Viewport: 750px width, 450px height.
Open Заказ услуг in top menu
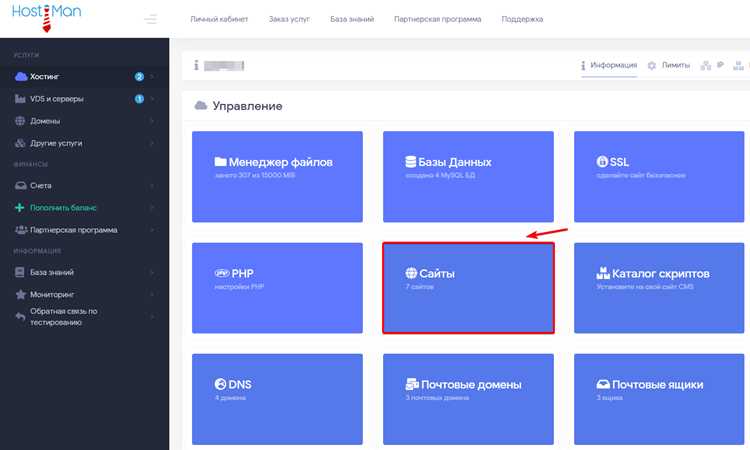click(x=289, y=19)
